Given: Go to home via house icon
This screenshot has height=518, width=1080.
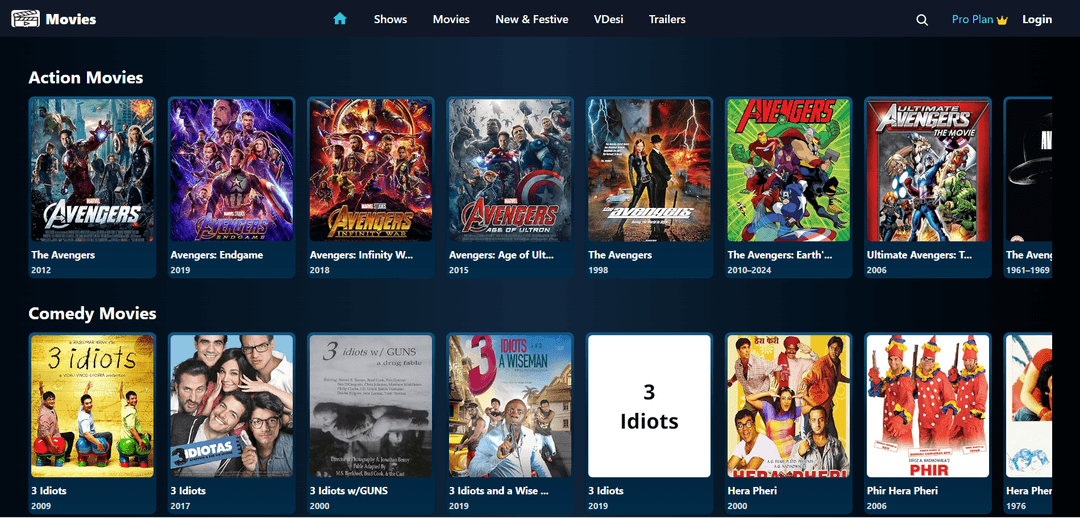Looking at the screenshot, I should click(340, 19).
